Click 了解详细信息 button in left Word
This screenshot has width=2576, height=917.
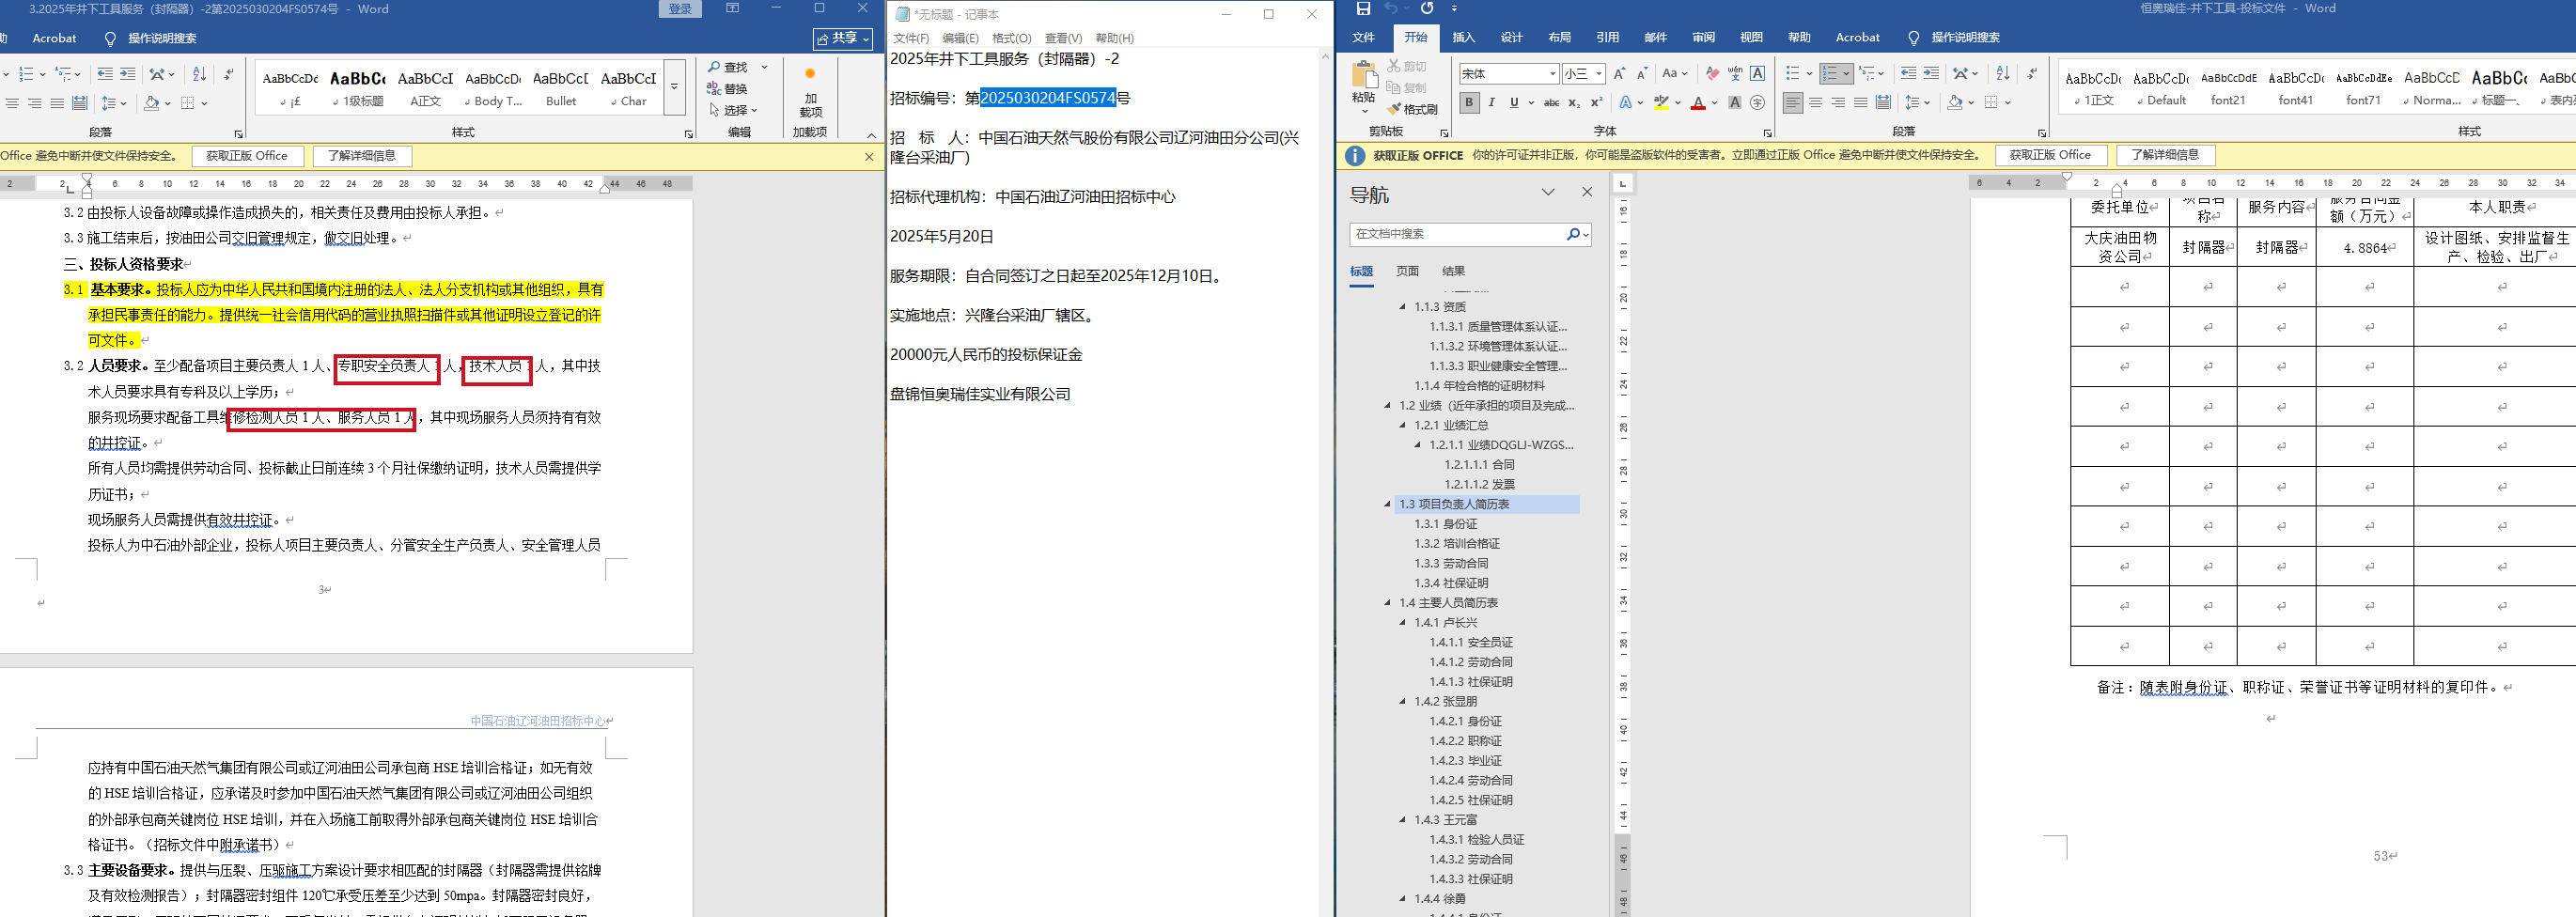[362, 155]
